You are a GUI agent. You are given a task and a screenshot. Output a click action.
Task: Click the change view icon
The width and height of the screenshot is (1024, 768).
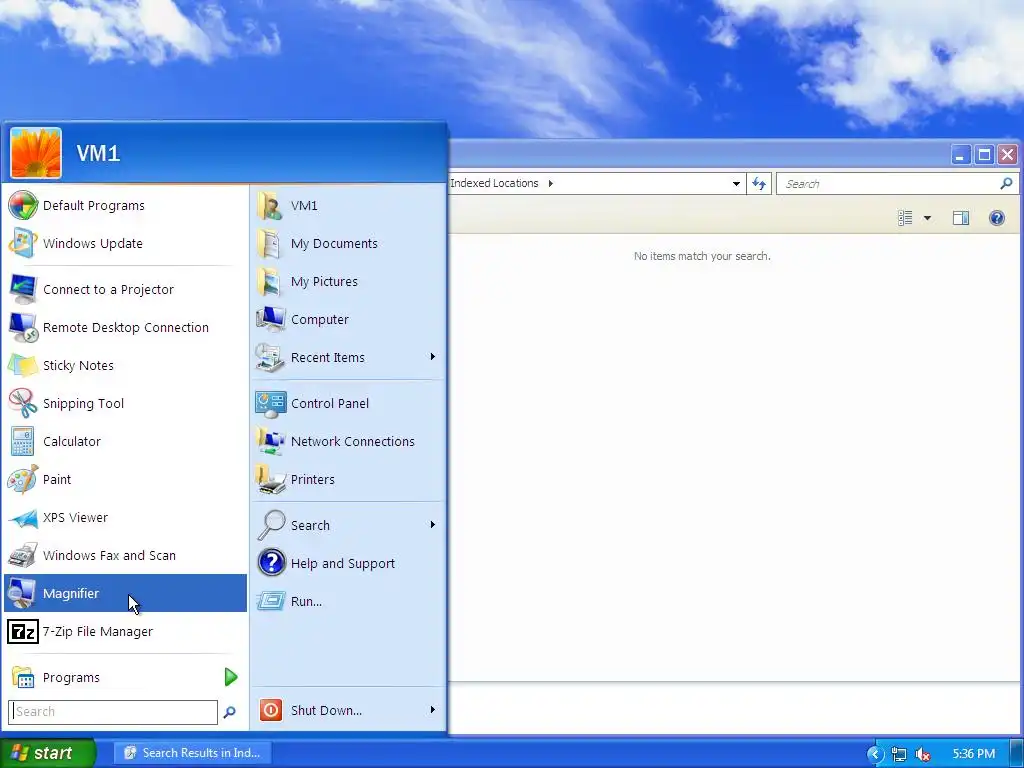905,217
